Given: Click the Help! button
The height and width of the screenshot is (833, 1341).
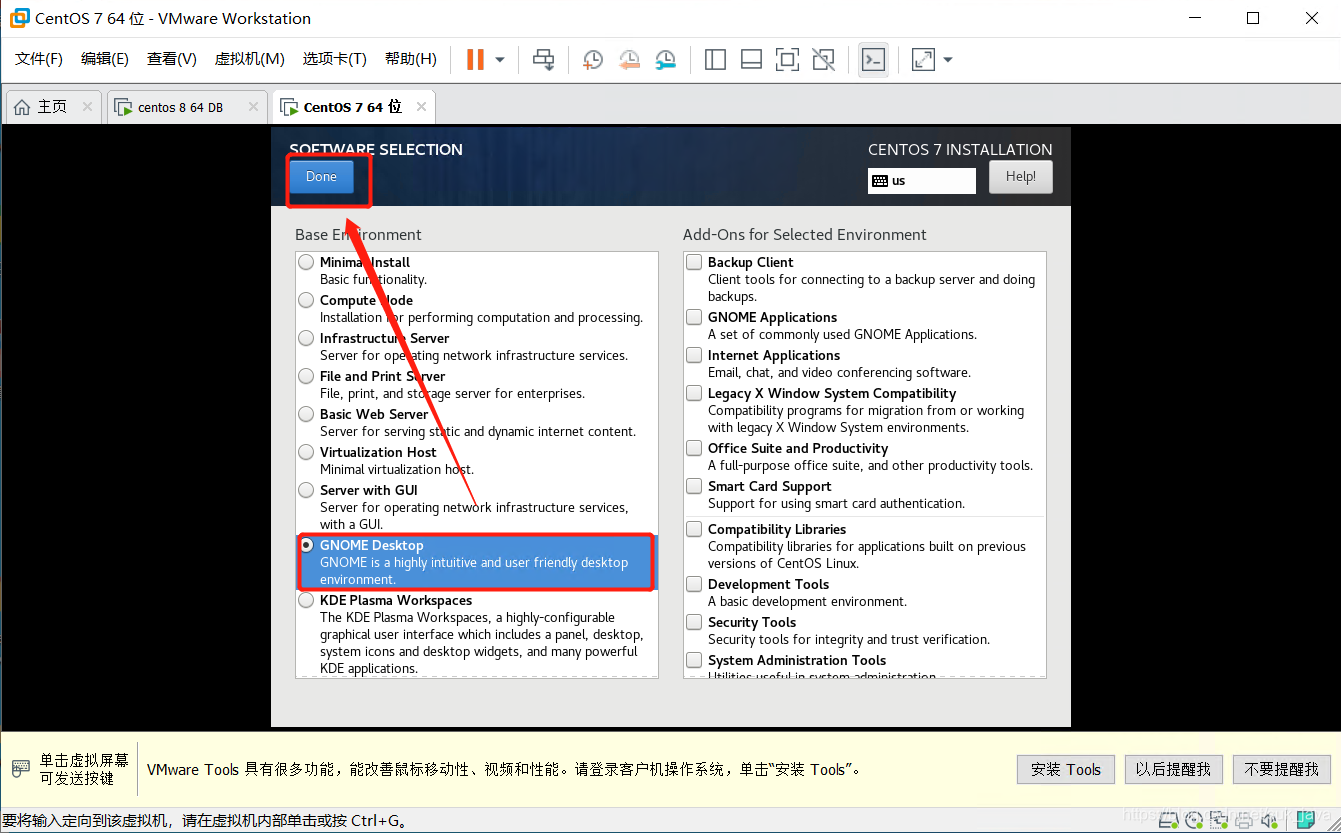Looking at the screenshot, I should [x=1021, y=177].
